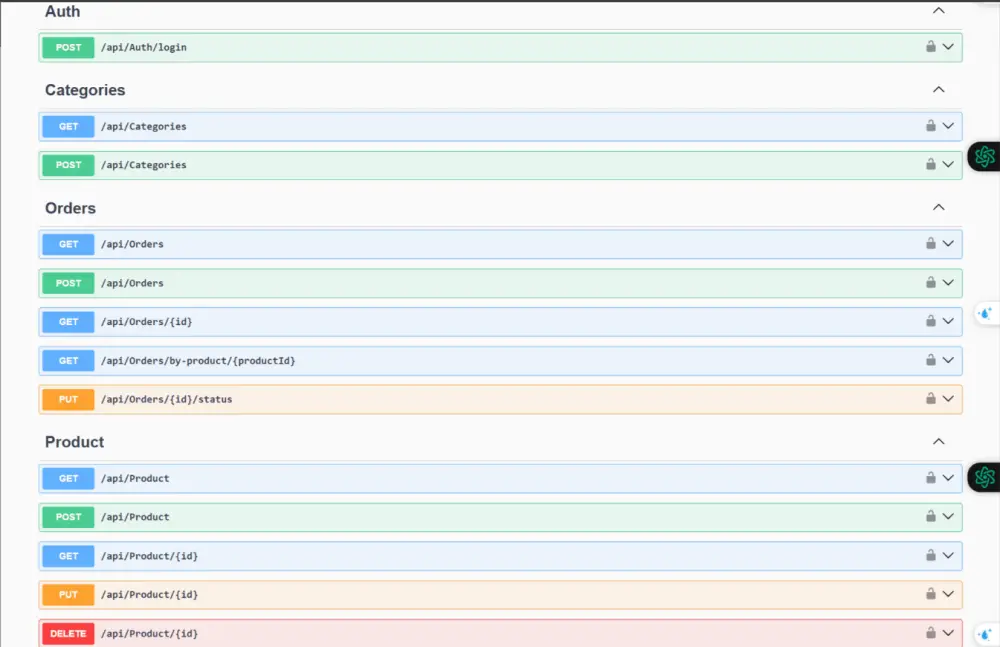Click the lock on GET /api/Orders/by-product/{productId}
1000x647 pixels.
pos(932,360)
